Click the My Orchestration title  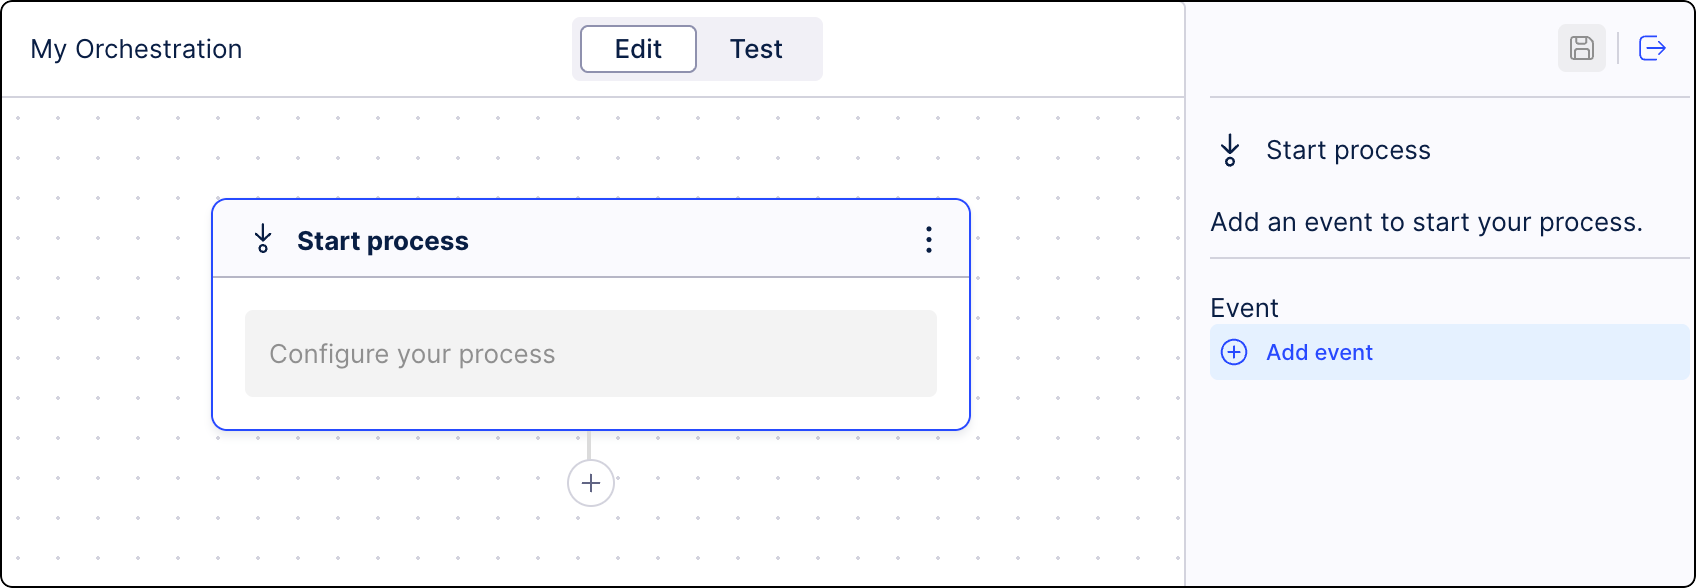click(136, 48)
